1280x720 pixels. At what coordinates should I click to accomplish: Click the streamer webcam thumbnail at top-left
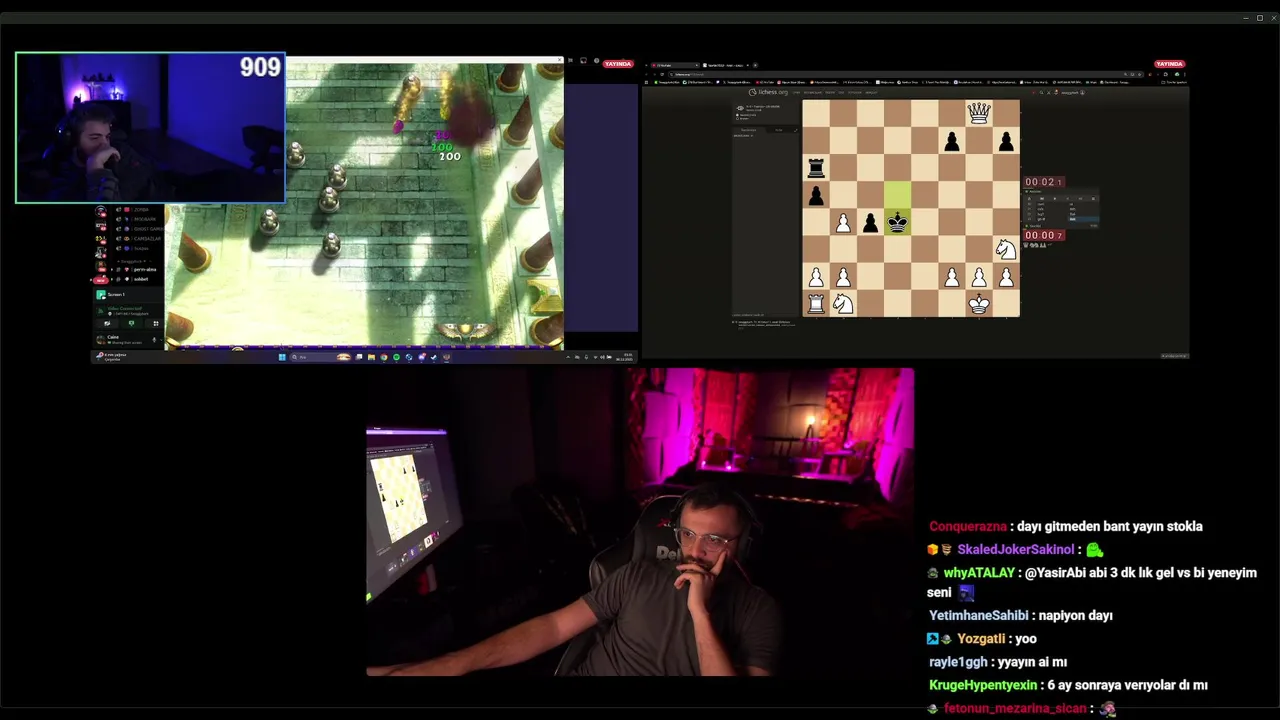[150, 128]
